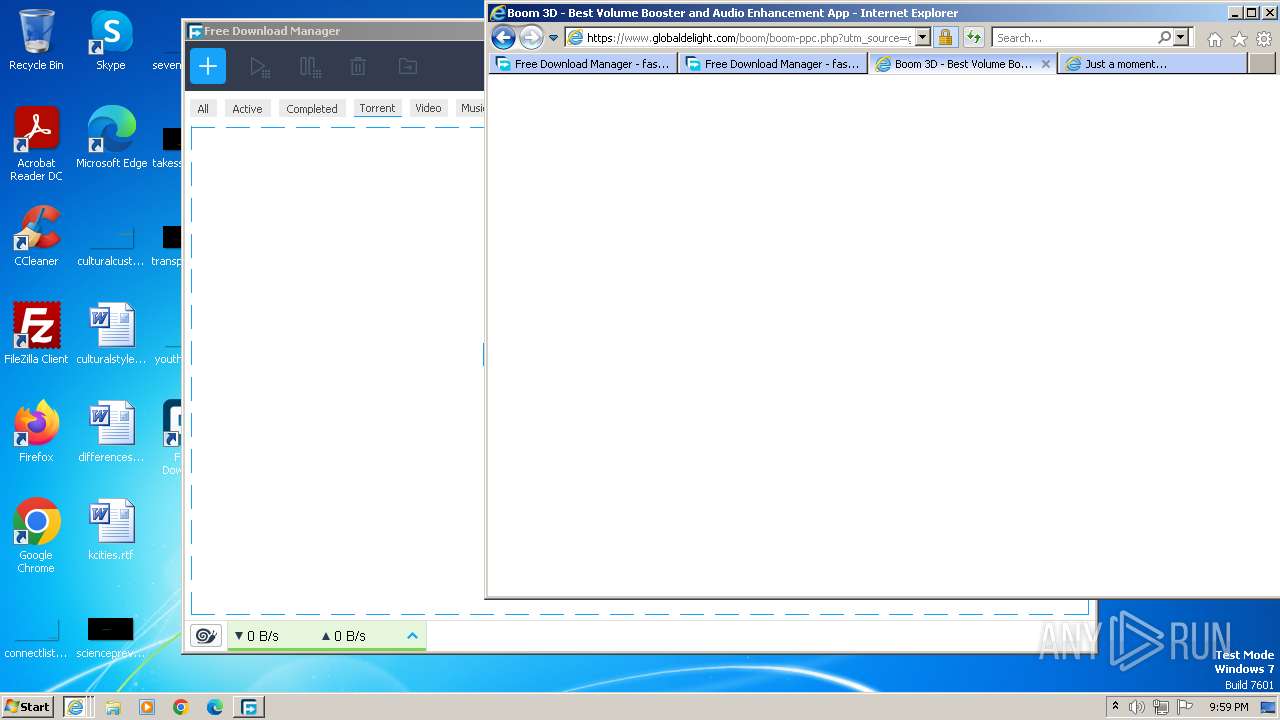Select kcities.rtf desktop file
Viewport: 1280px width, 720px height.
111,530
